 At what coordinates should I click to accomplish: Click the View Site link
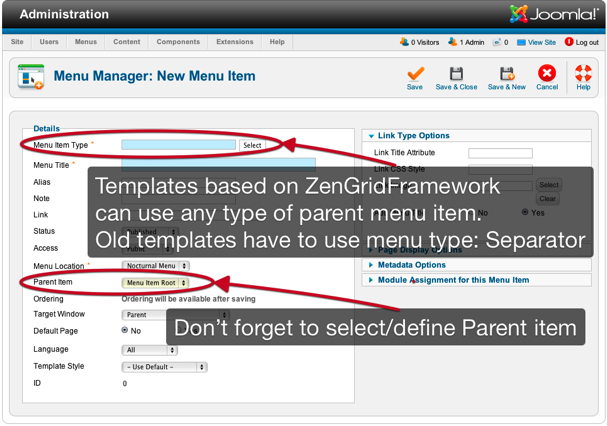[542, 42]
